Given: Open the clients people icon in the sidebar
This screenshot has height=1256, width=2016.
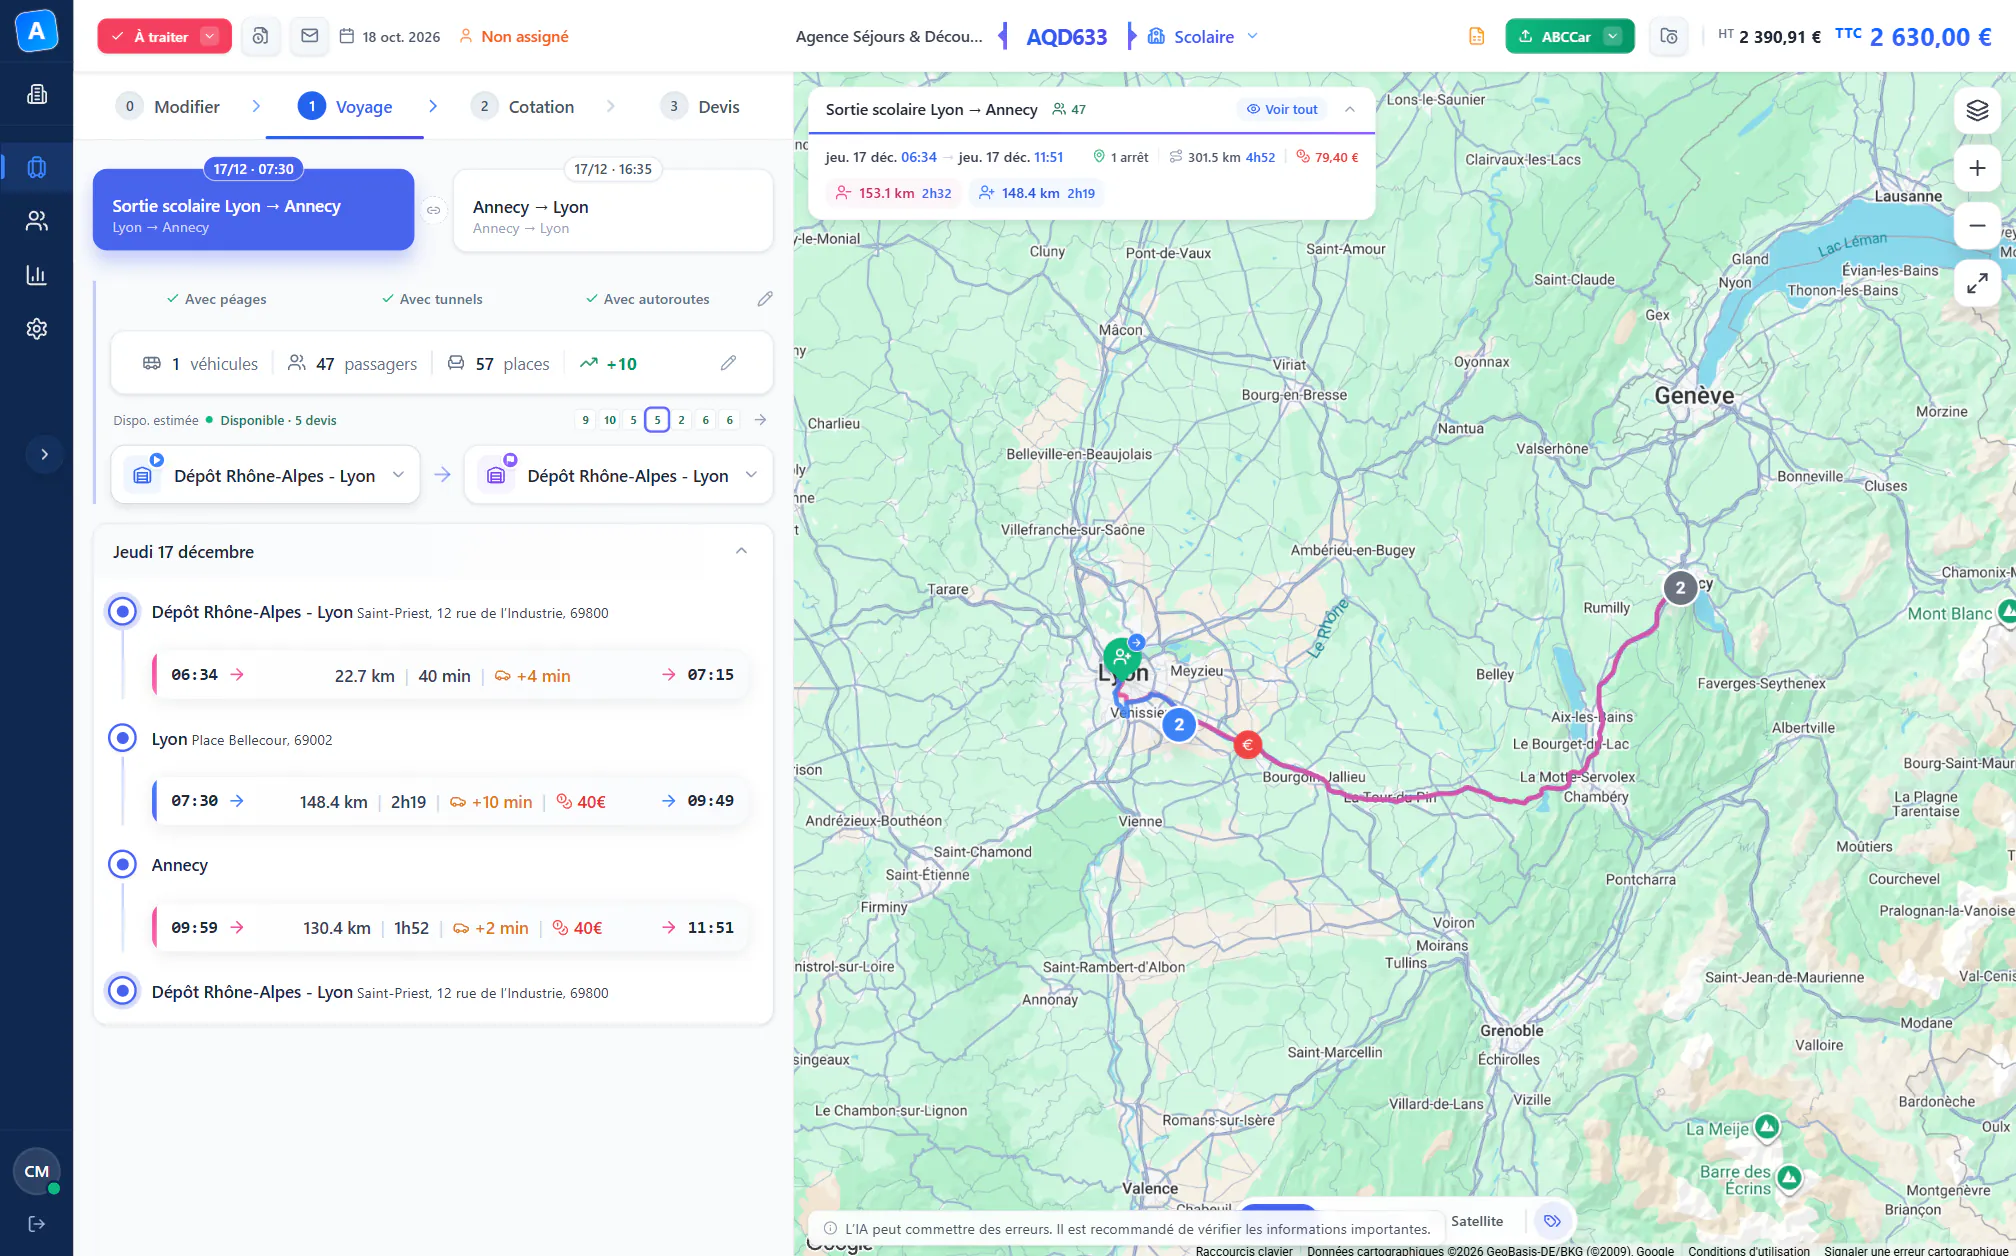Looking at the screenshot, I should (37, 221).
